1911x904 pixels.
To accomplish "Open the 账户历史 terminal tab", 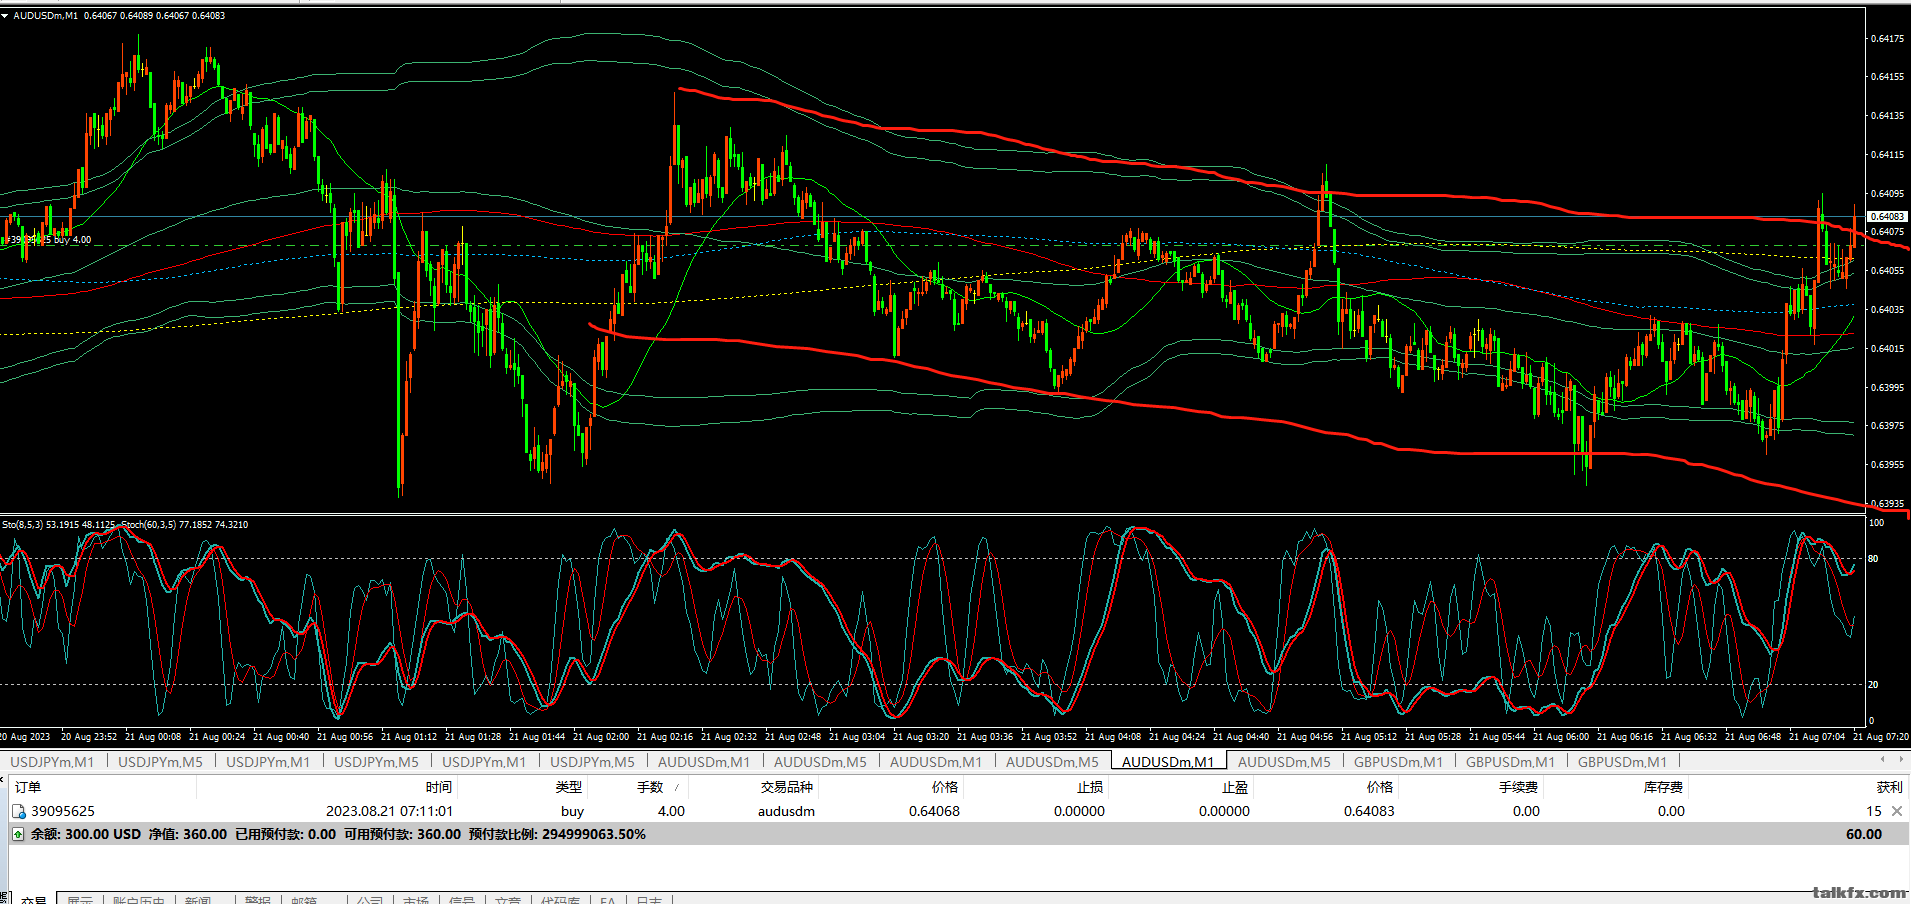I will coord(138,900).
